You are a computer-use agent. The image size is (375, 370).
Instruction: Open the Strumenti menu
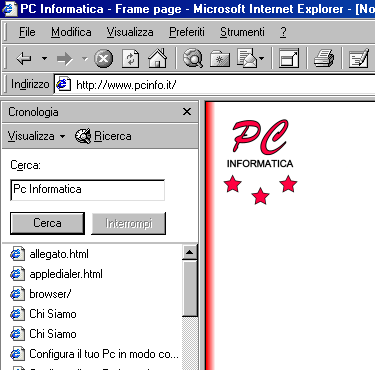[242, 32]
